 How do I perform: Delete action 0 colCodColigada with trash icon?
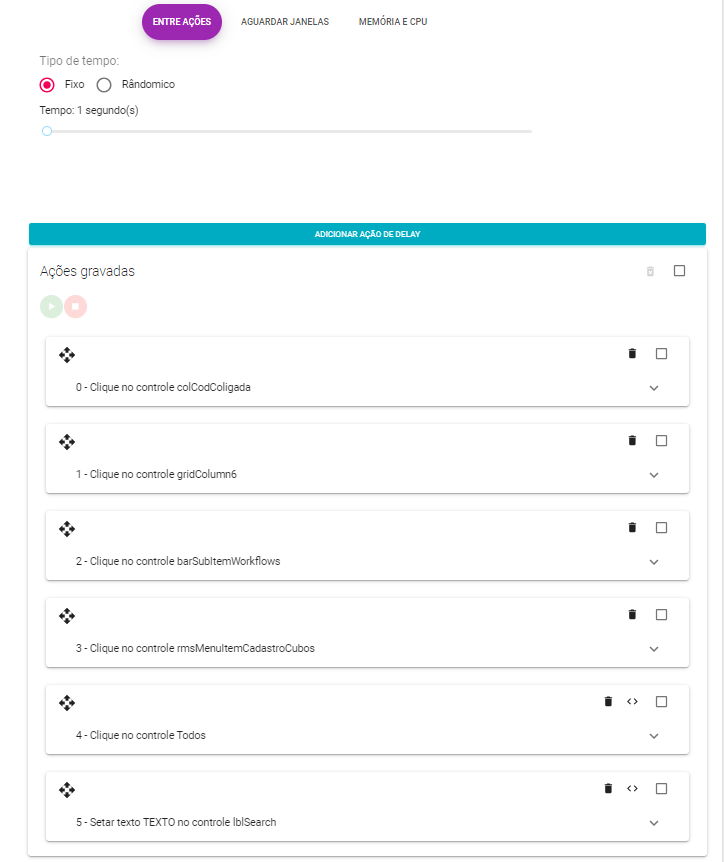(632, 354)
